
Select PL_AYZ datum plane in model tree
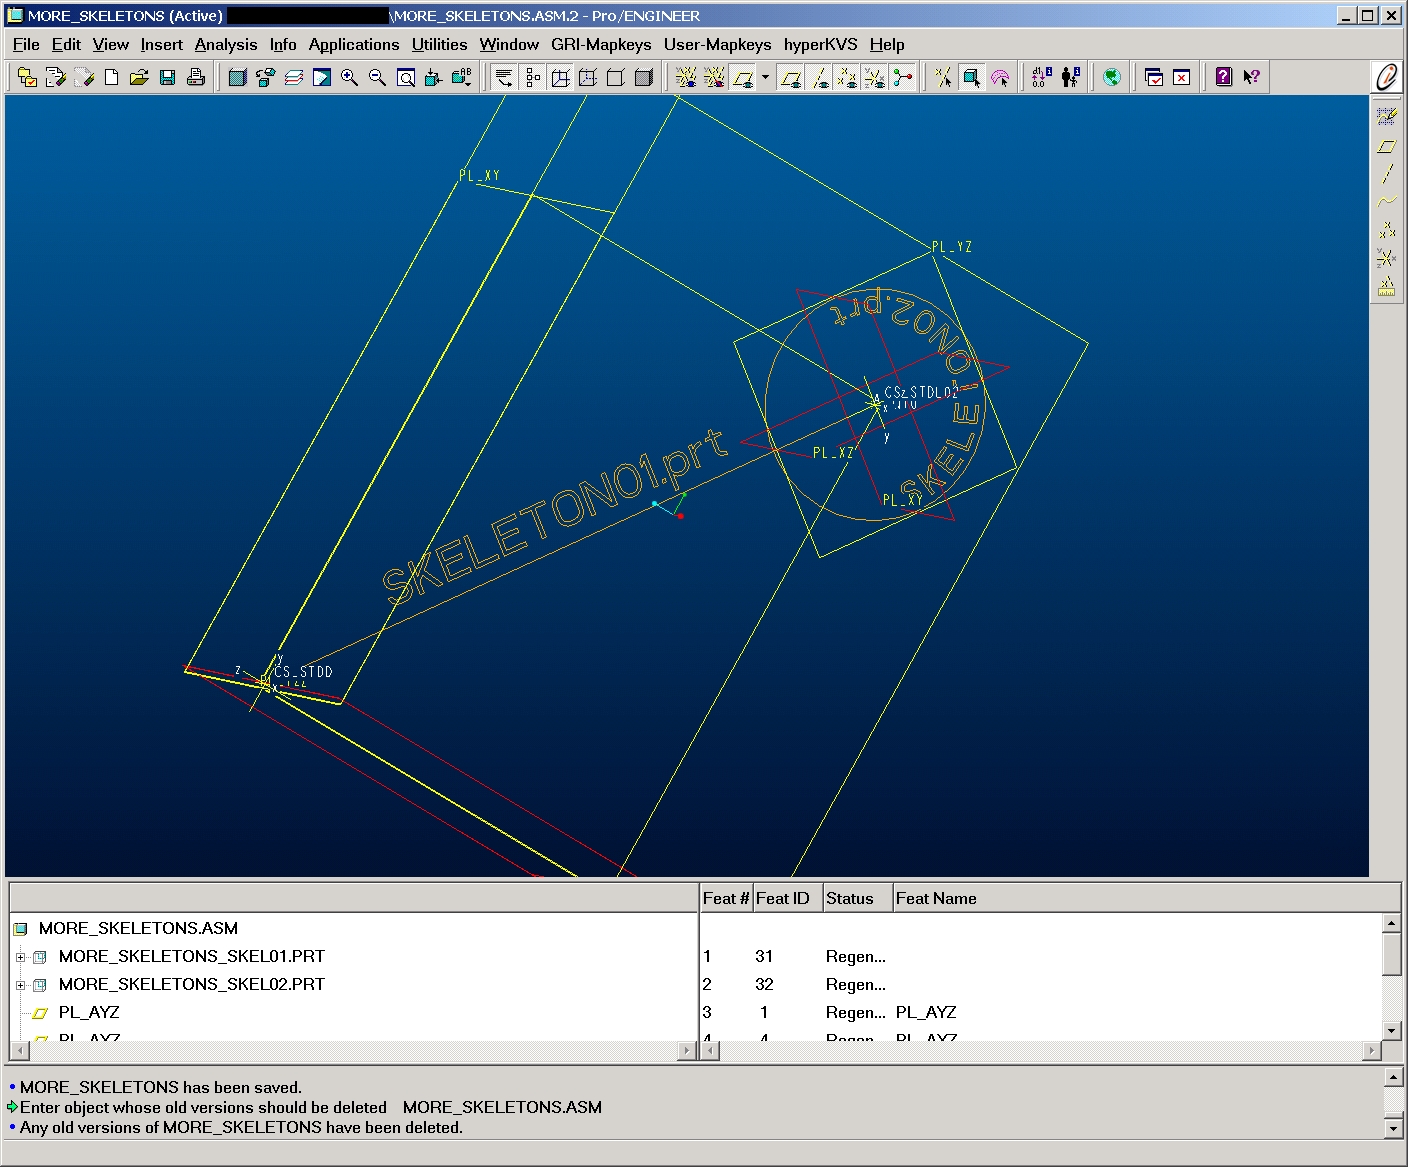[x=89, y=1012]
